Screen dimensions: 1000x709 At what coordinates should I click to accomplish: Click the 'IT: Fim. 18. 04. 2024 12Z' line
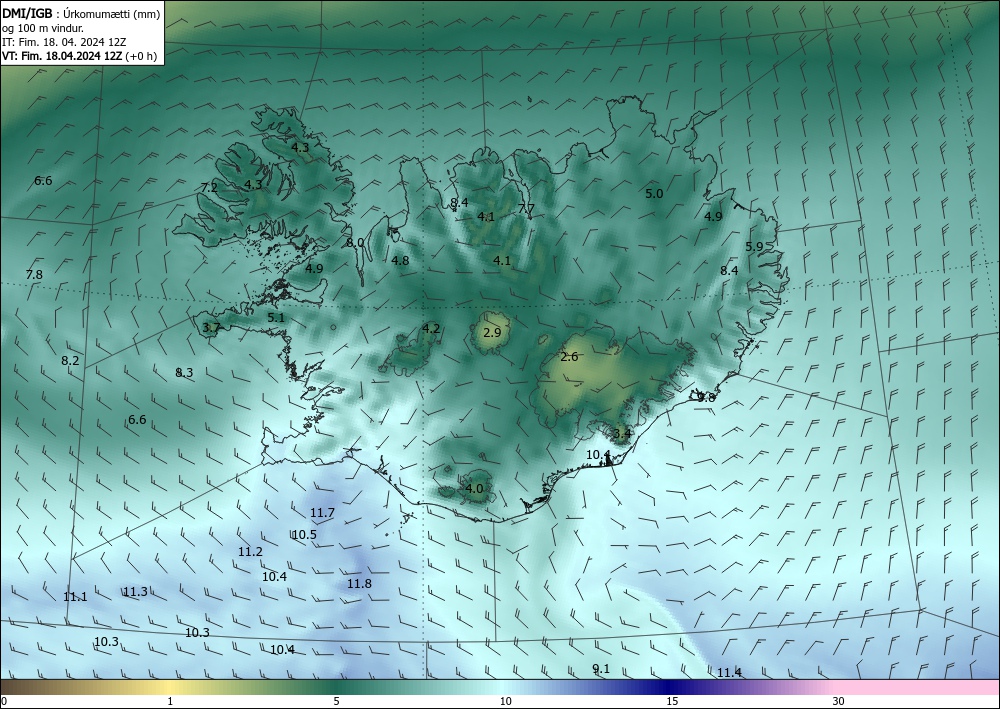tap(64, 42)
